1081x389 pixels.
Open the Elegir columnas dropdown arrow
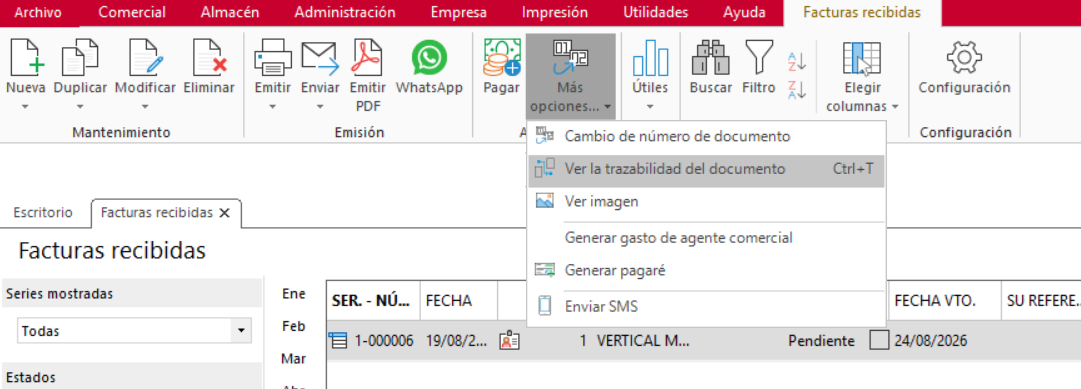pos(895,107)
